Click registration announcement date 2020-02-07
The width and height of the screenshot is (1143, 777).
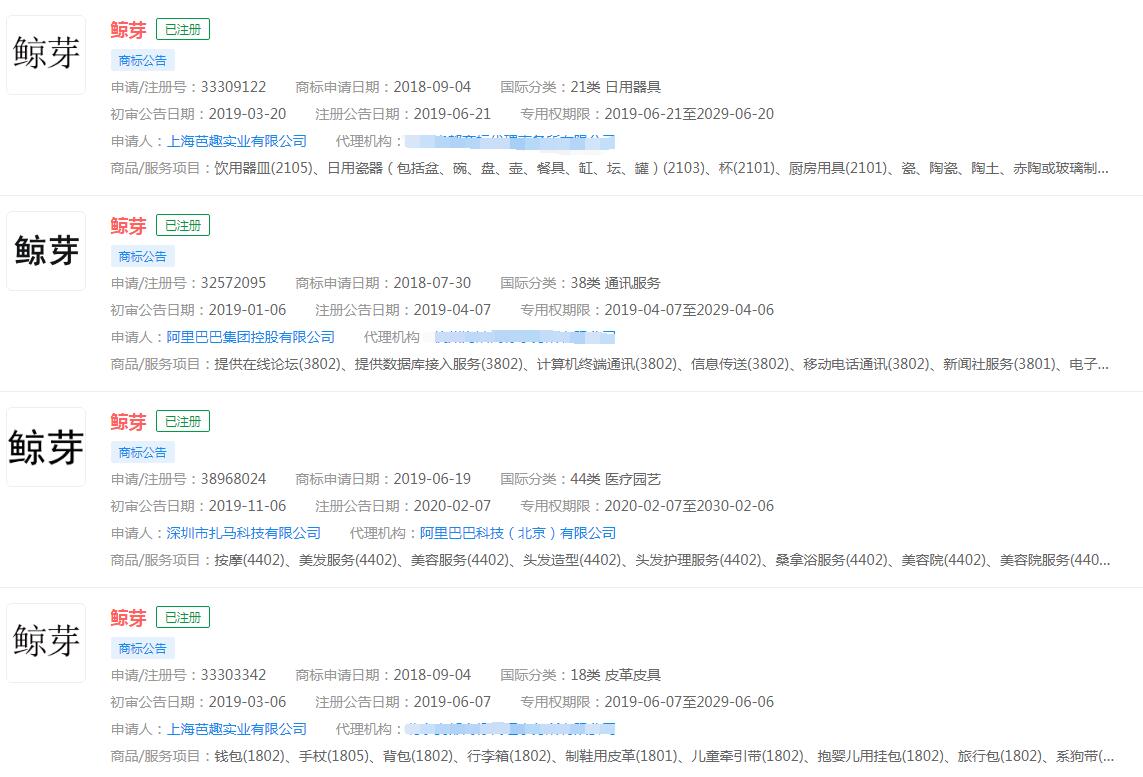click(452, 506)
